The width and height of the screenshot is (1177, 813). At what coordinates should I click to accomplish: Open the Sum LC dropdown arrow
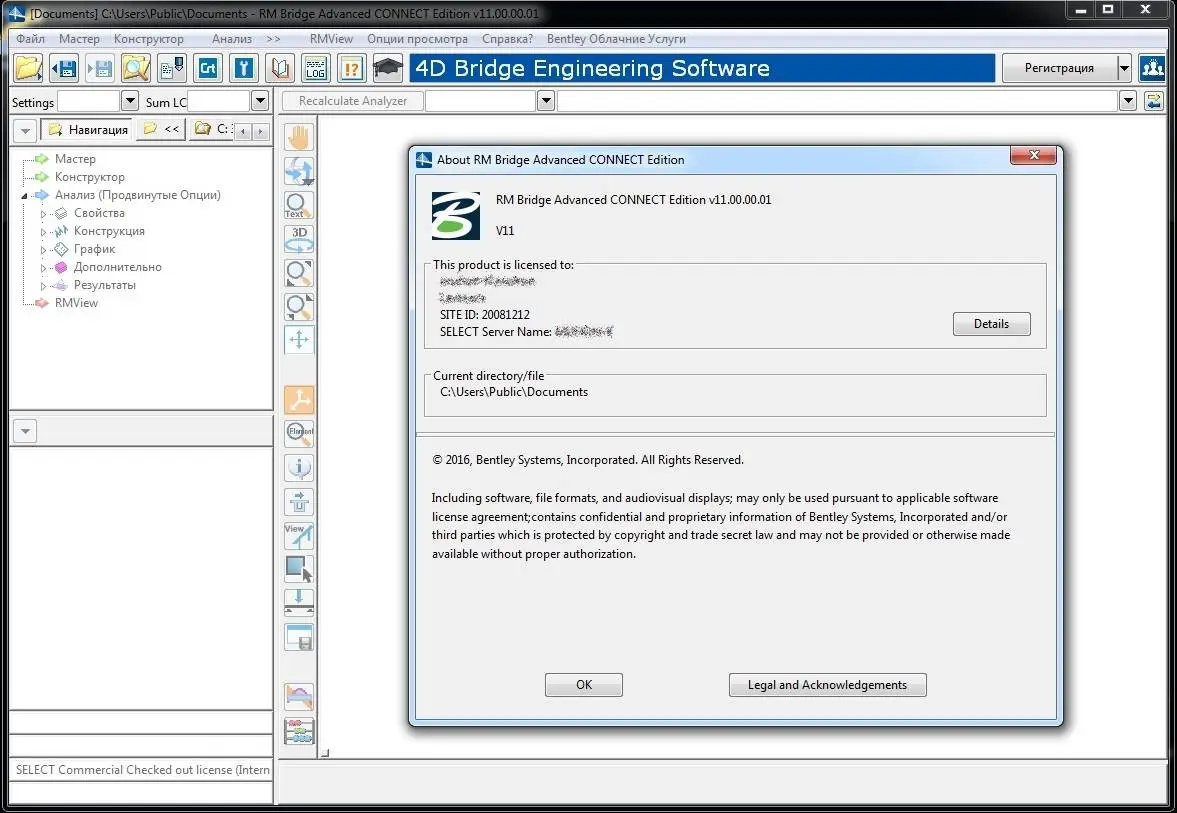[260, 101]
